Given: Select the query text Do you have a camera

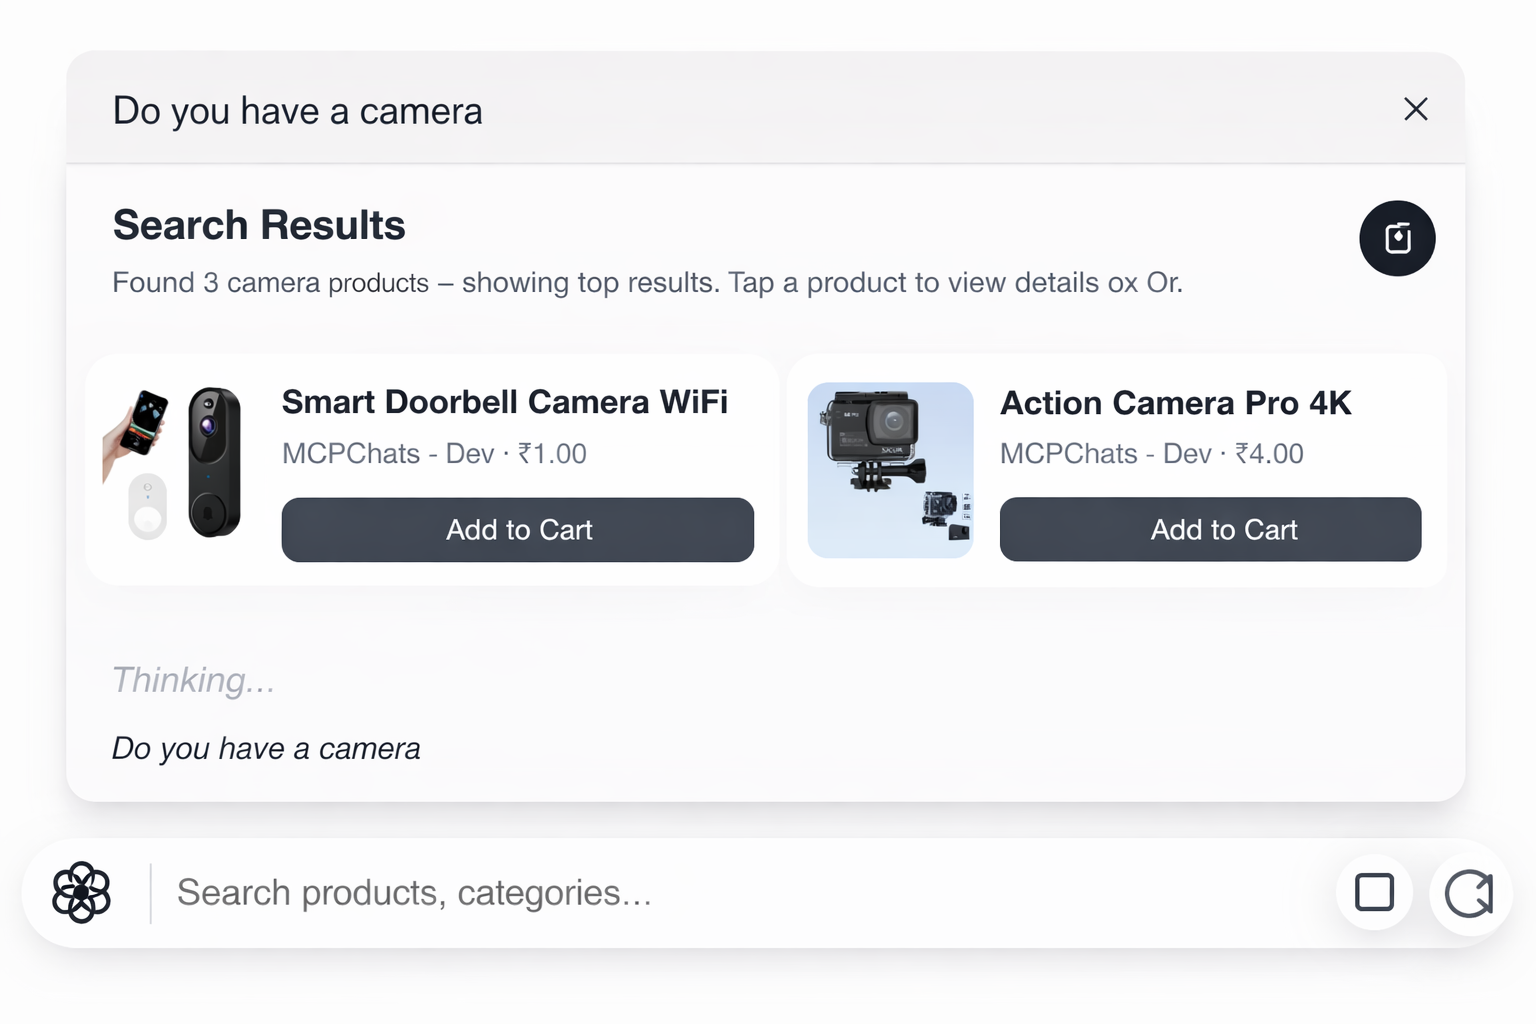Looking at the screenshot, I should pyautogui.click(x=266, y=748).
